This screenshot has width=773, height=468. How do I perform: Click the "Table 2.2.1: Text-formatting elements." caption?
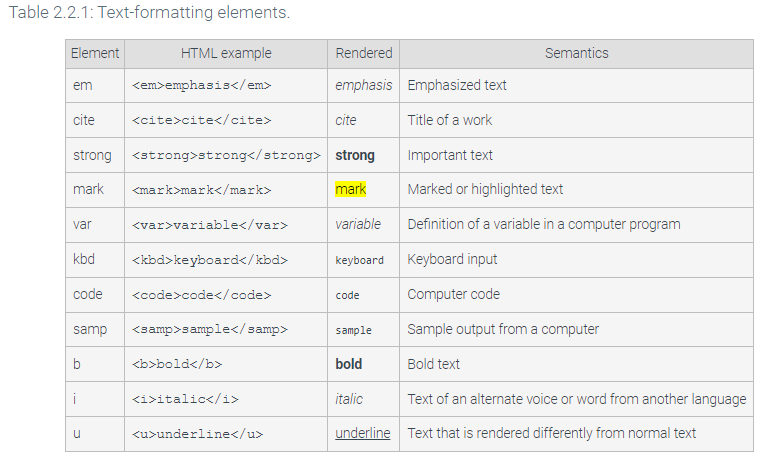[x=148, y=13]
